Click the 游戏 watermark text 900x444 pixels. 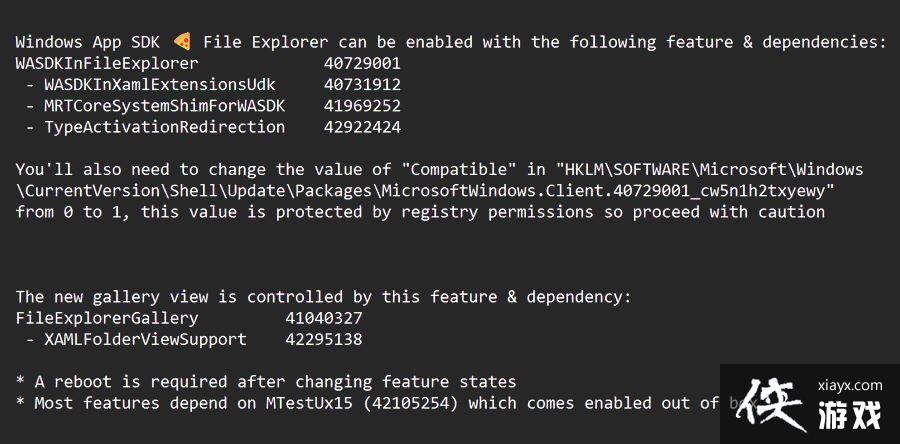click(849, 412)
